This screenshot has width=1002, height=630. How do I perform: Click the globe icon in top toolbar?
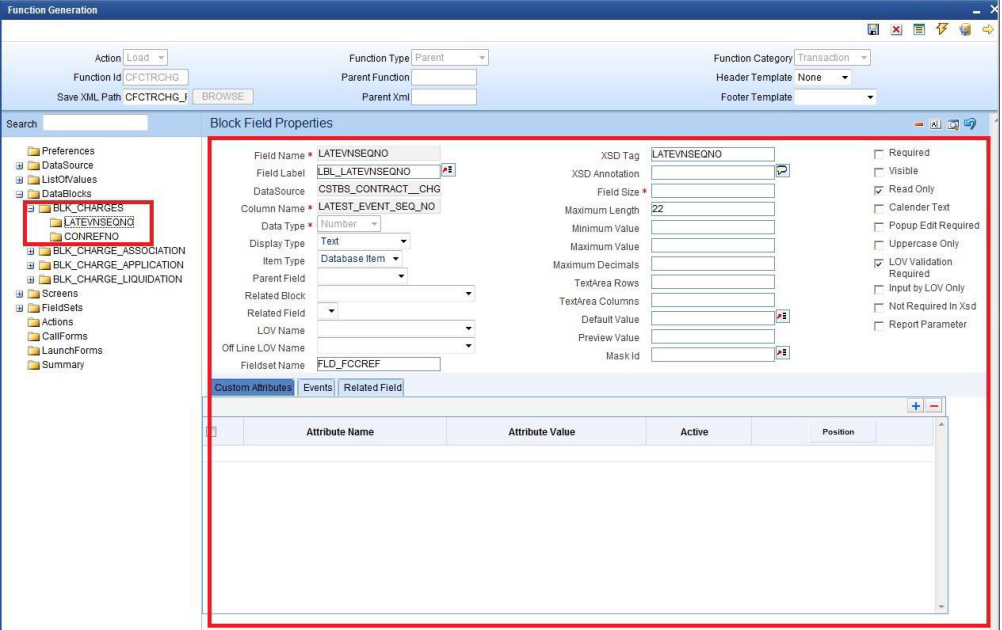[x=965, y=29]
